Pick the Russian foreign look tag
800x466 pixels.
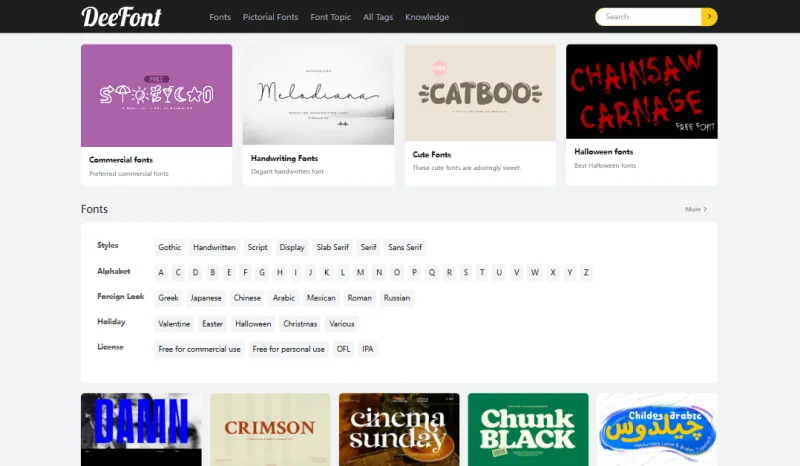[x=397, y=298]
